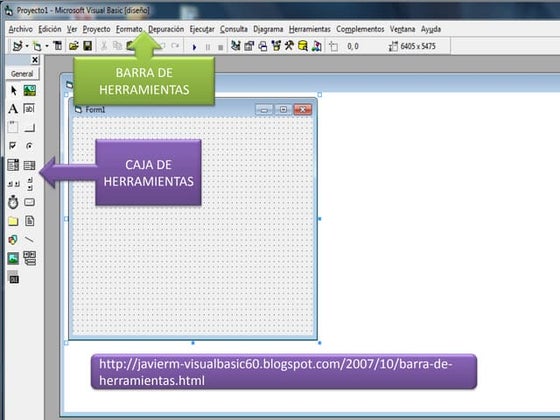The height and width of the screenshot is (420, 560).
Task: Open the Data View Window icon
Action: (x=303, y=46)
